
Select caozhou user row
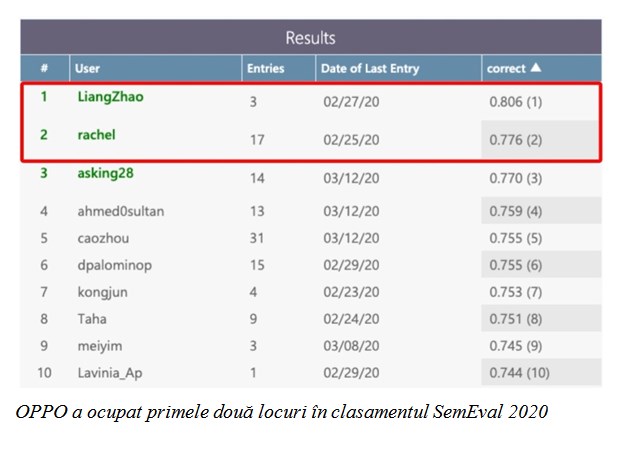coord(103,238)
